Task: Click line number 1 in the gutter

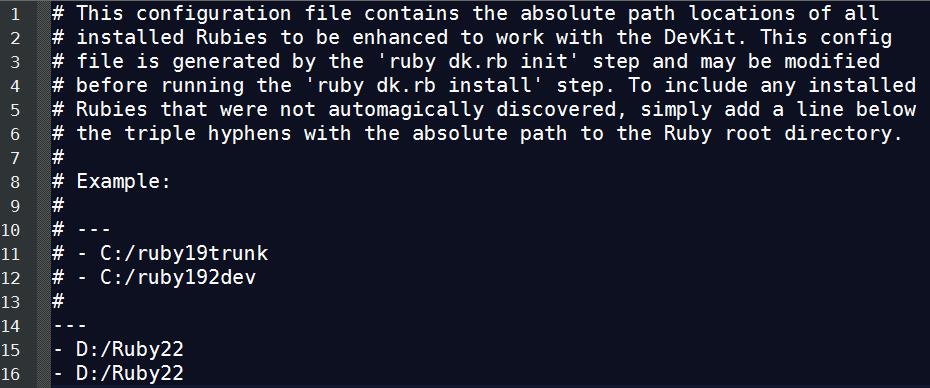Action: (x=15, y=14)
